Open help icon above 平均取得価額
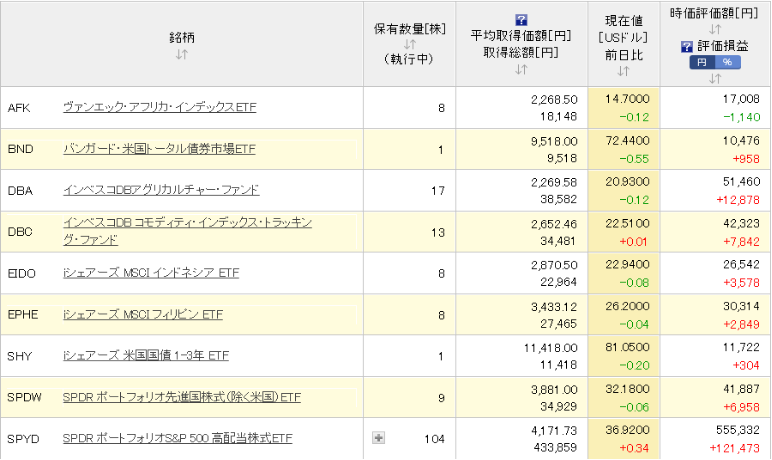 pyautogui.click(x=520, y=19)
